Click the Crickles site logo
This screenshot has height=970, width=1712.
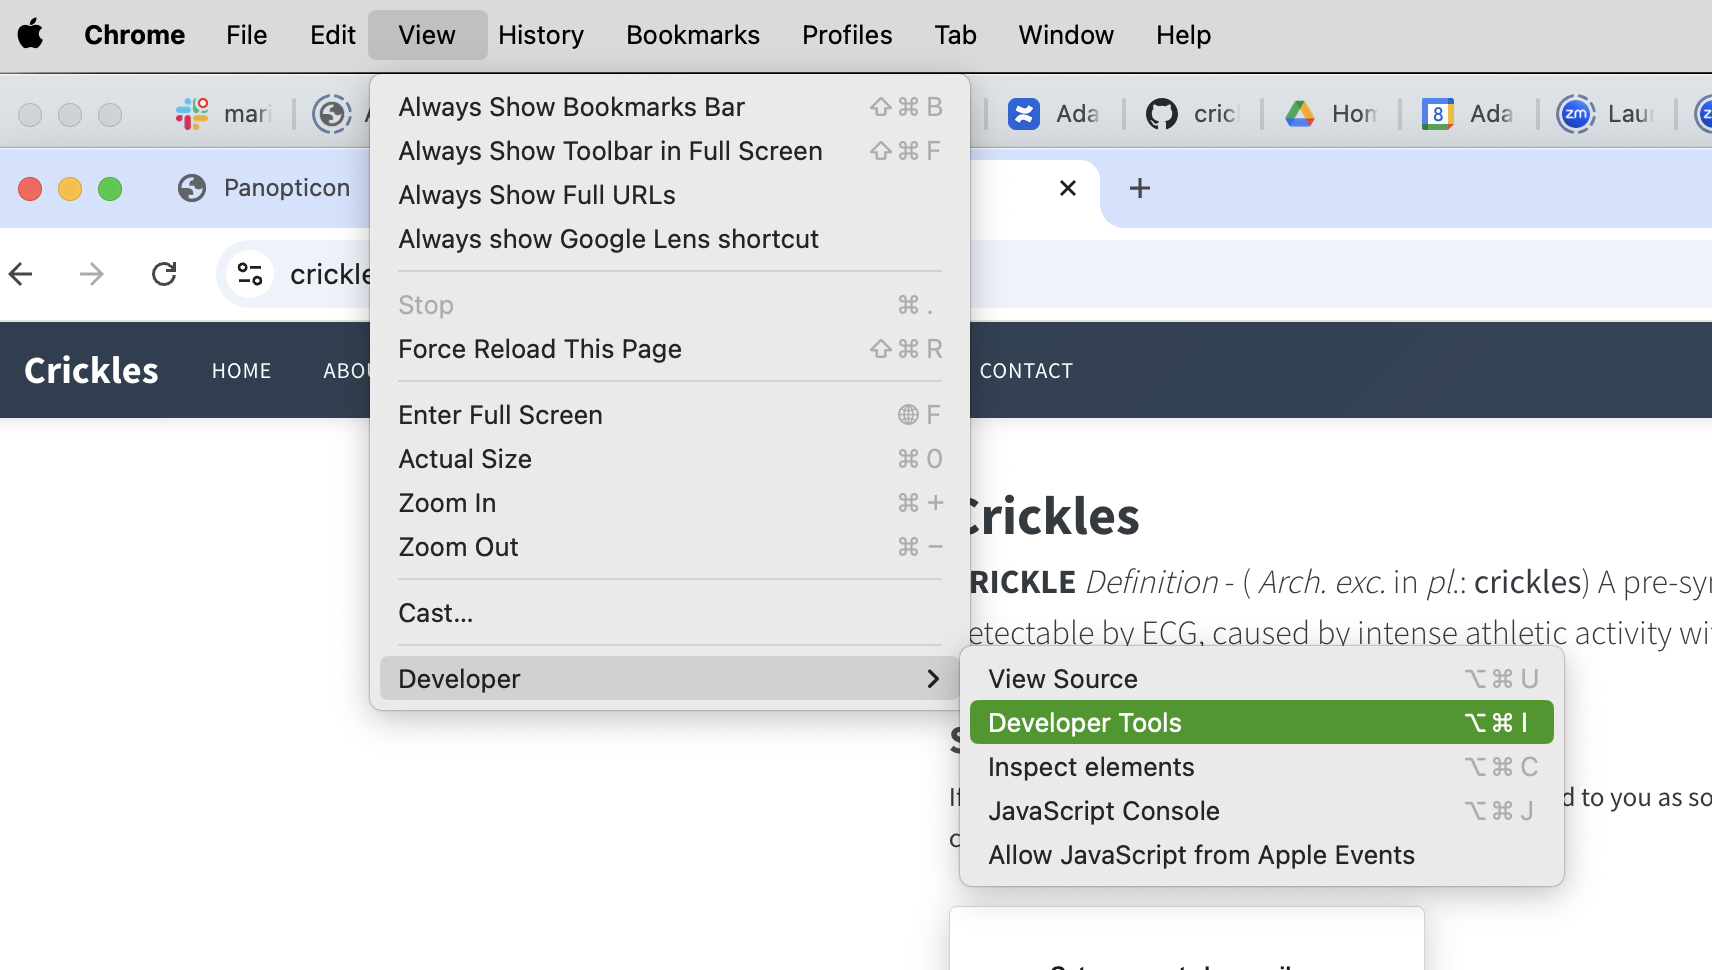coord(91,371)
